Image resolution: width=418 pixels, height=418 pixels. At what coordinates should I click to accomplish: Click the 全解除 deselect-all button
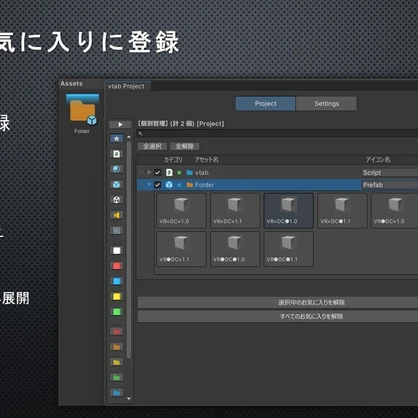(x=185, y=146)
